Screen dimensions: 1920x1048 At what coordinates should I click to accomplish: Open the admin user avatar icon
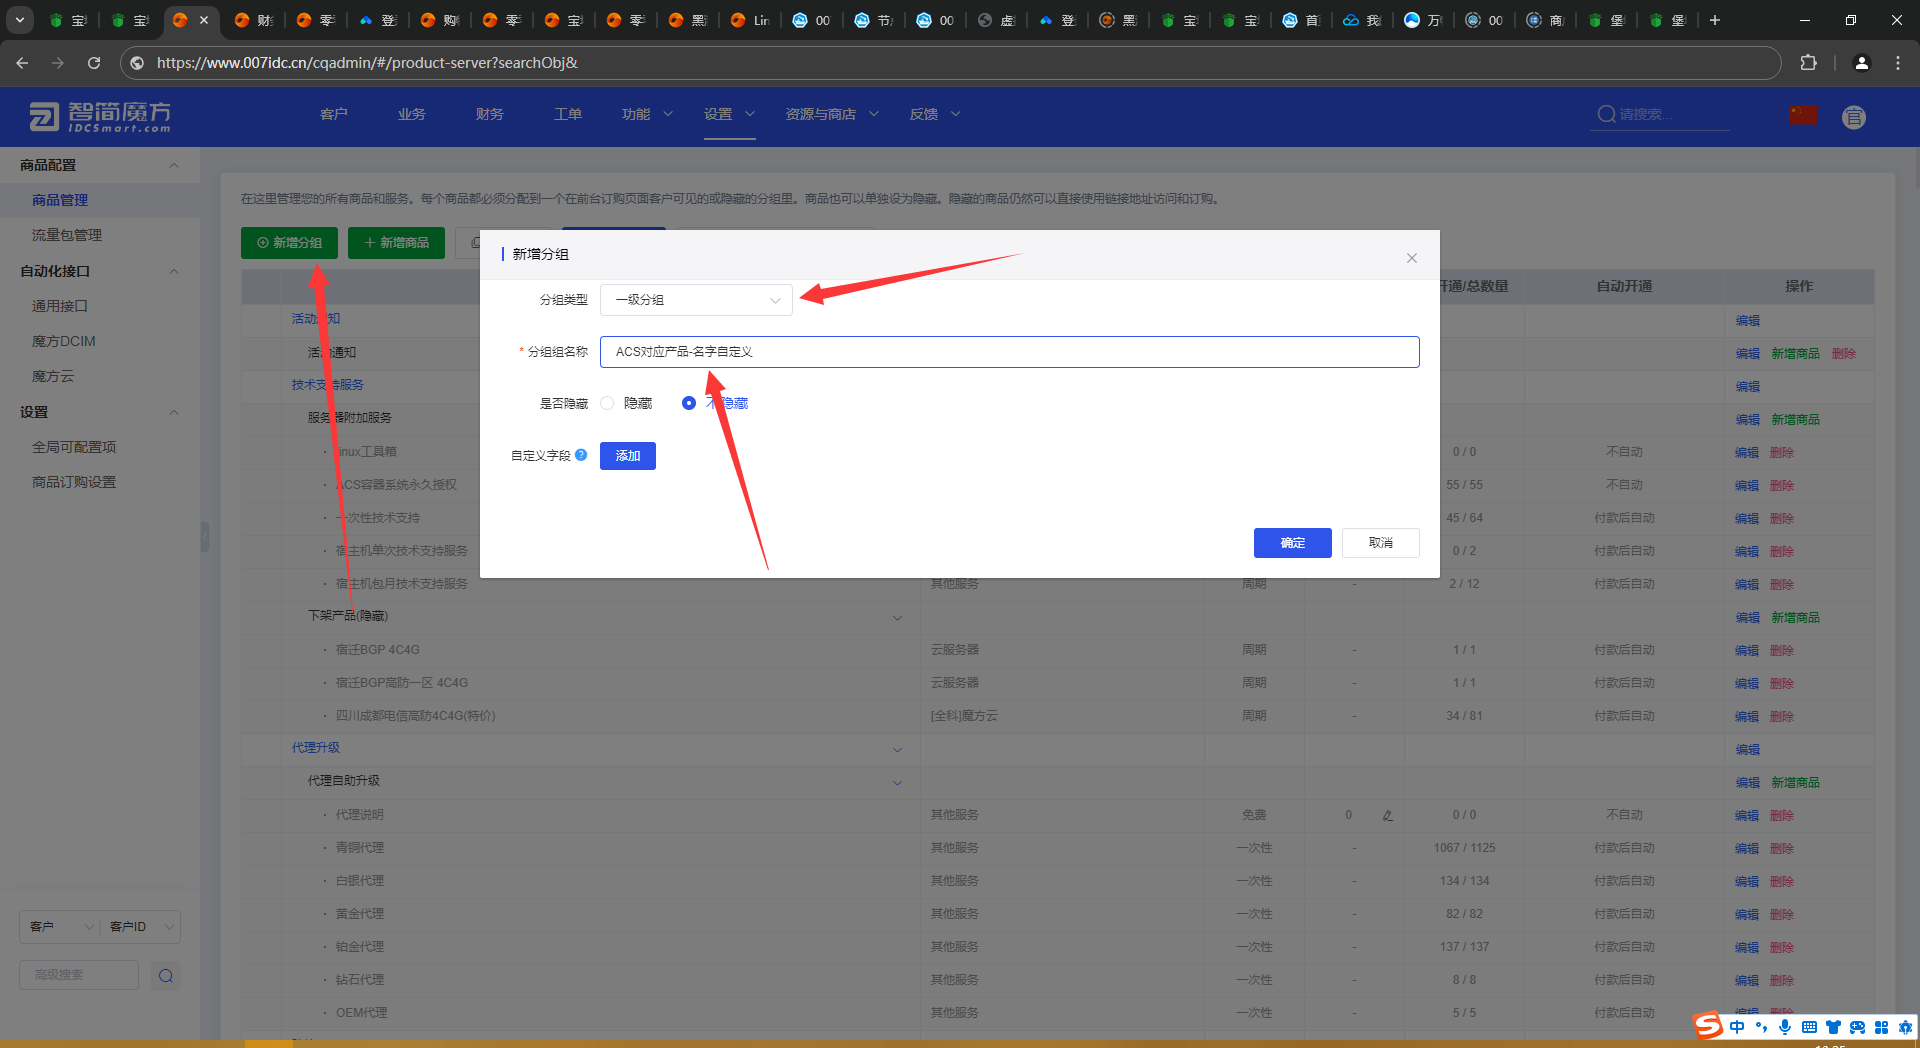tap(1854, 117)
